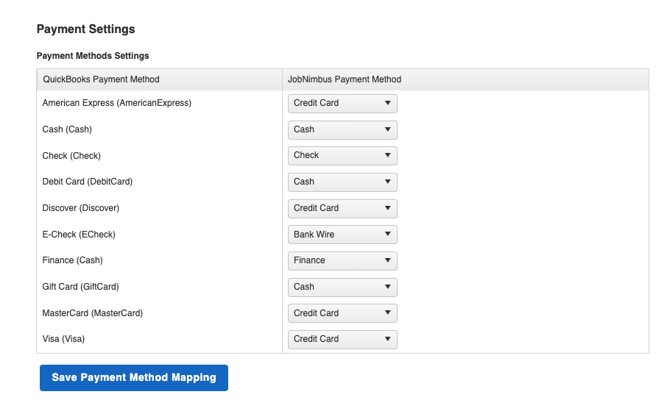
Task: Open the Gift Card mapping dropdown
Action: tap(342, 287)
